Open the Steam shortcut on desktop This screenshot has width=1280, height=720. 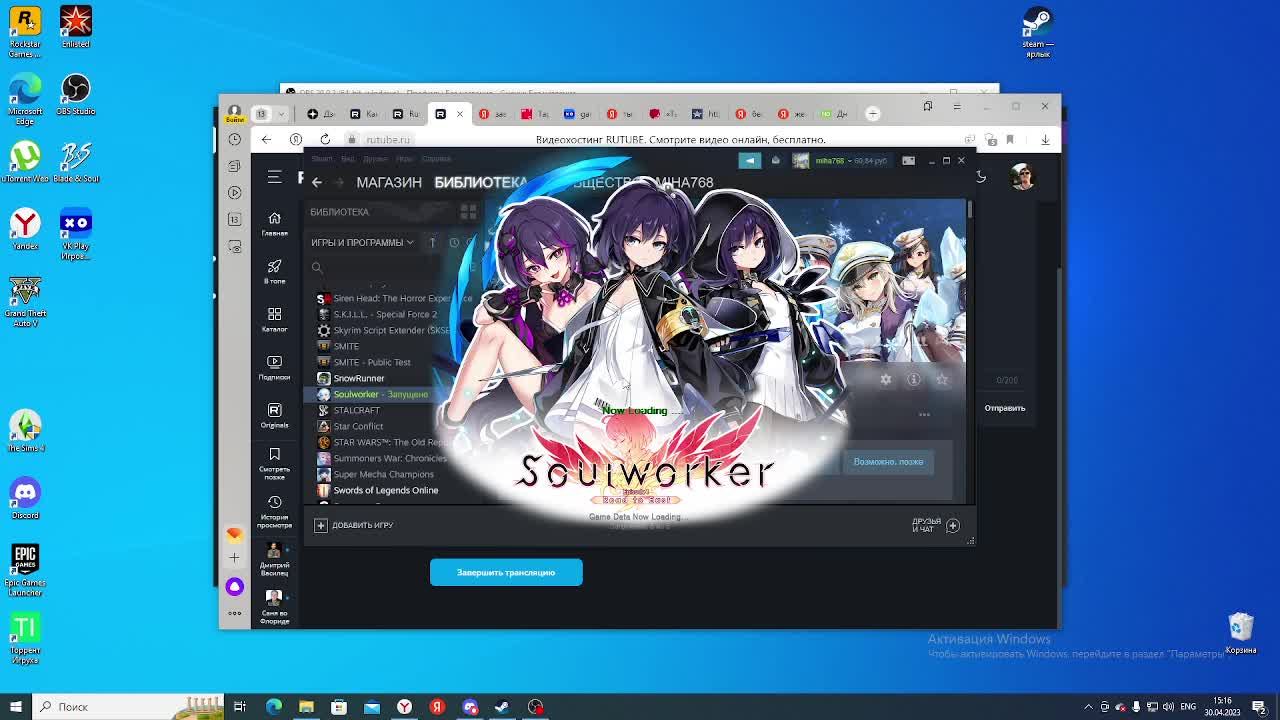click(1038, 33)
